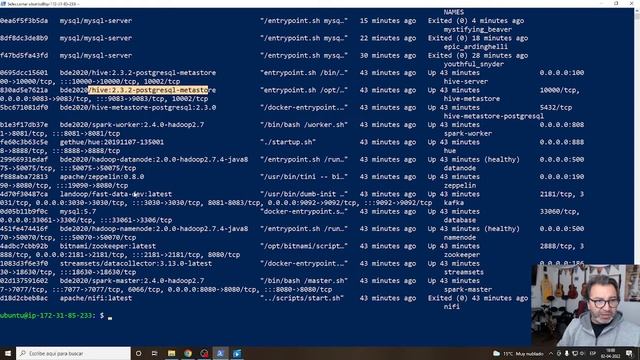Click container ID f47bd5fa43fd
The width and height of the screenshot is (640, 360).
[24, 56]
